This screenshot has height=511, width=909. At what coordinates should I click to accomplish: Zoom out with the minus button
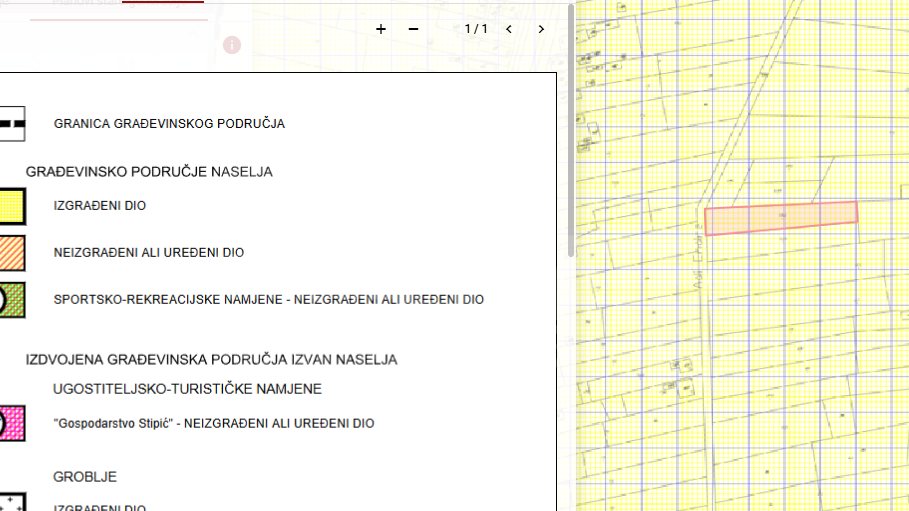[413, 29]
